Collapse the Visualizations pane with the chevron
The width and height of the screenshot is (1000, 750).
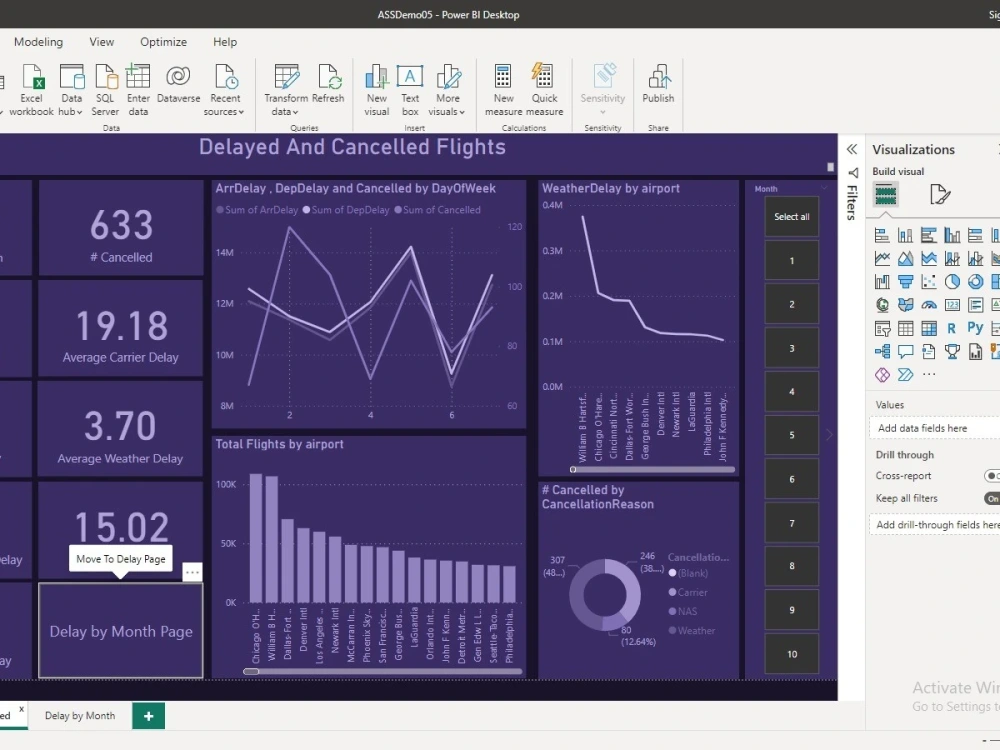[851, 148]
